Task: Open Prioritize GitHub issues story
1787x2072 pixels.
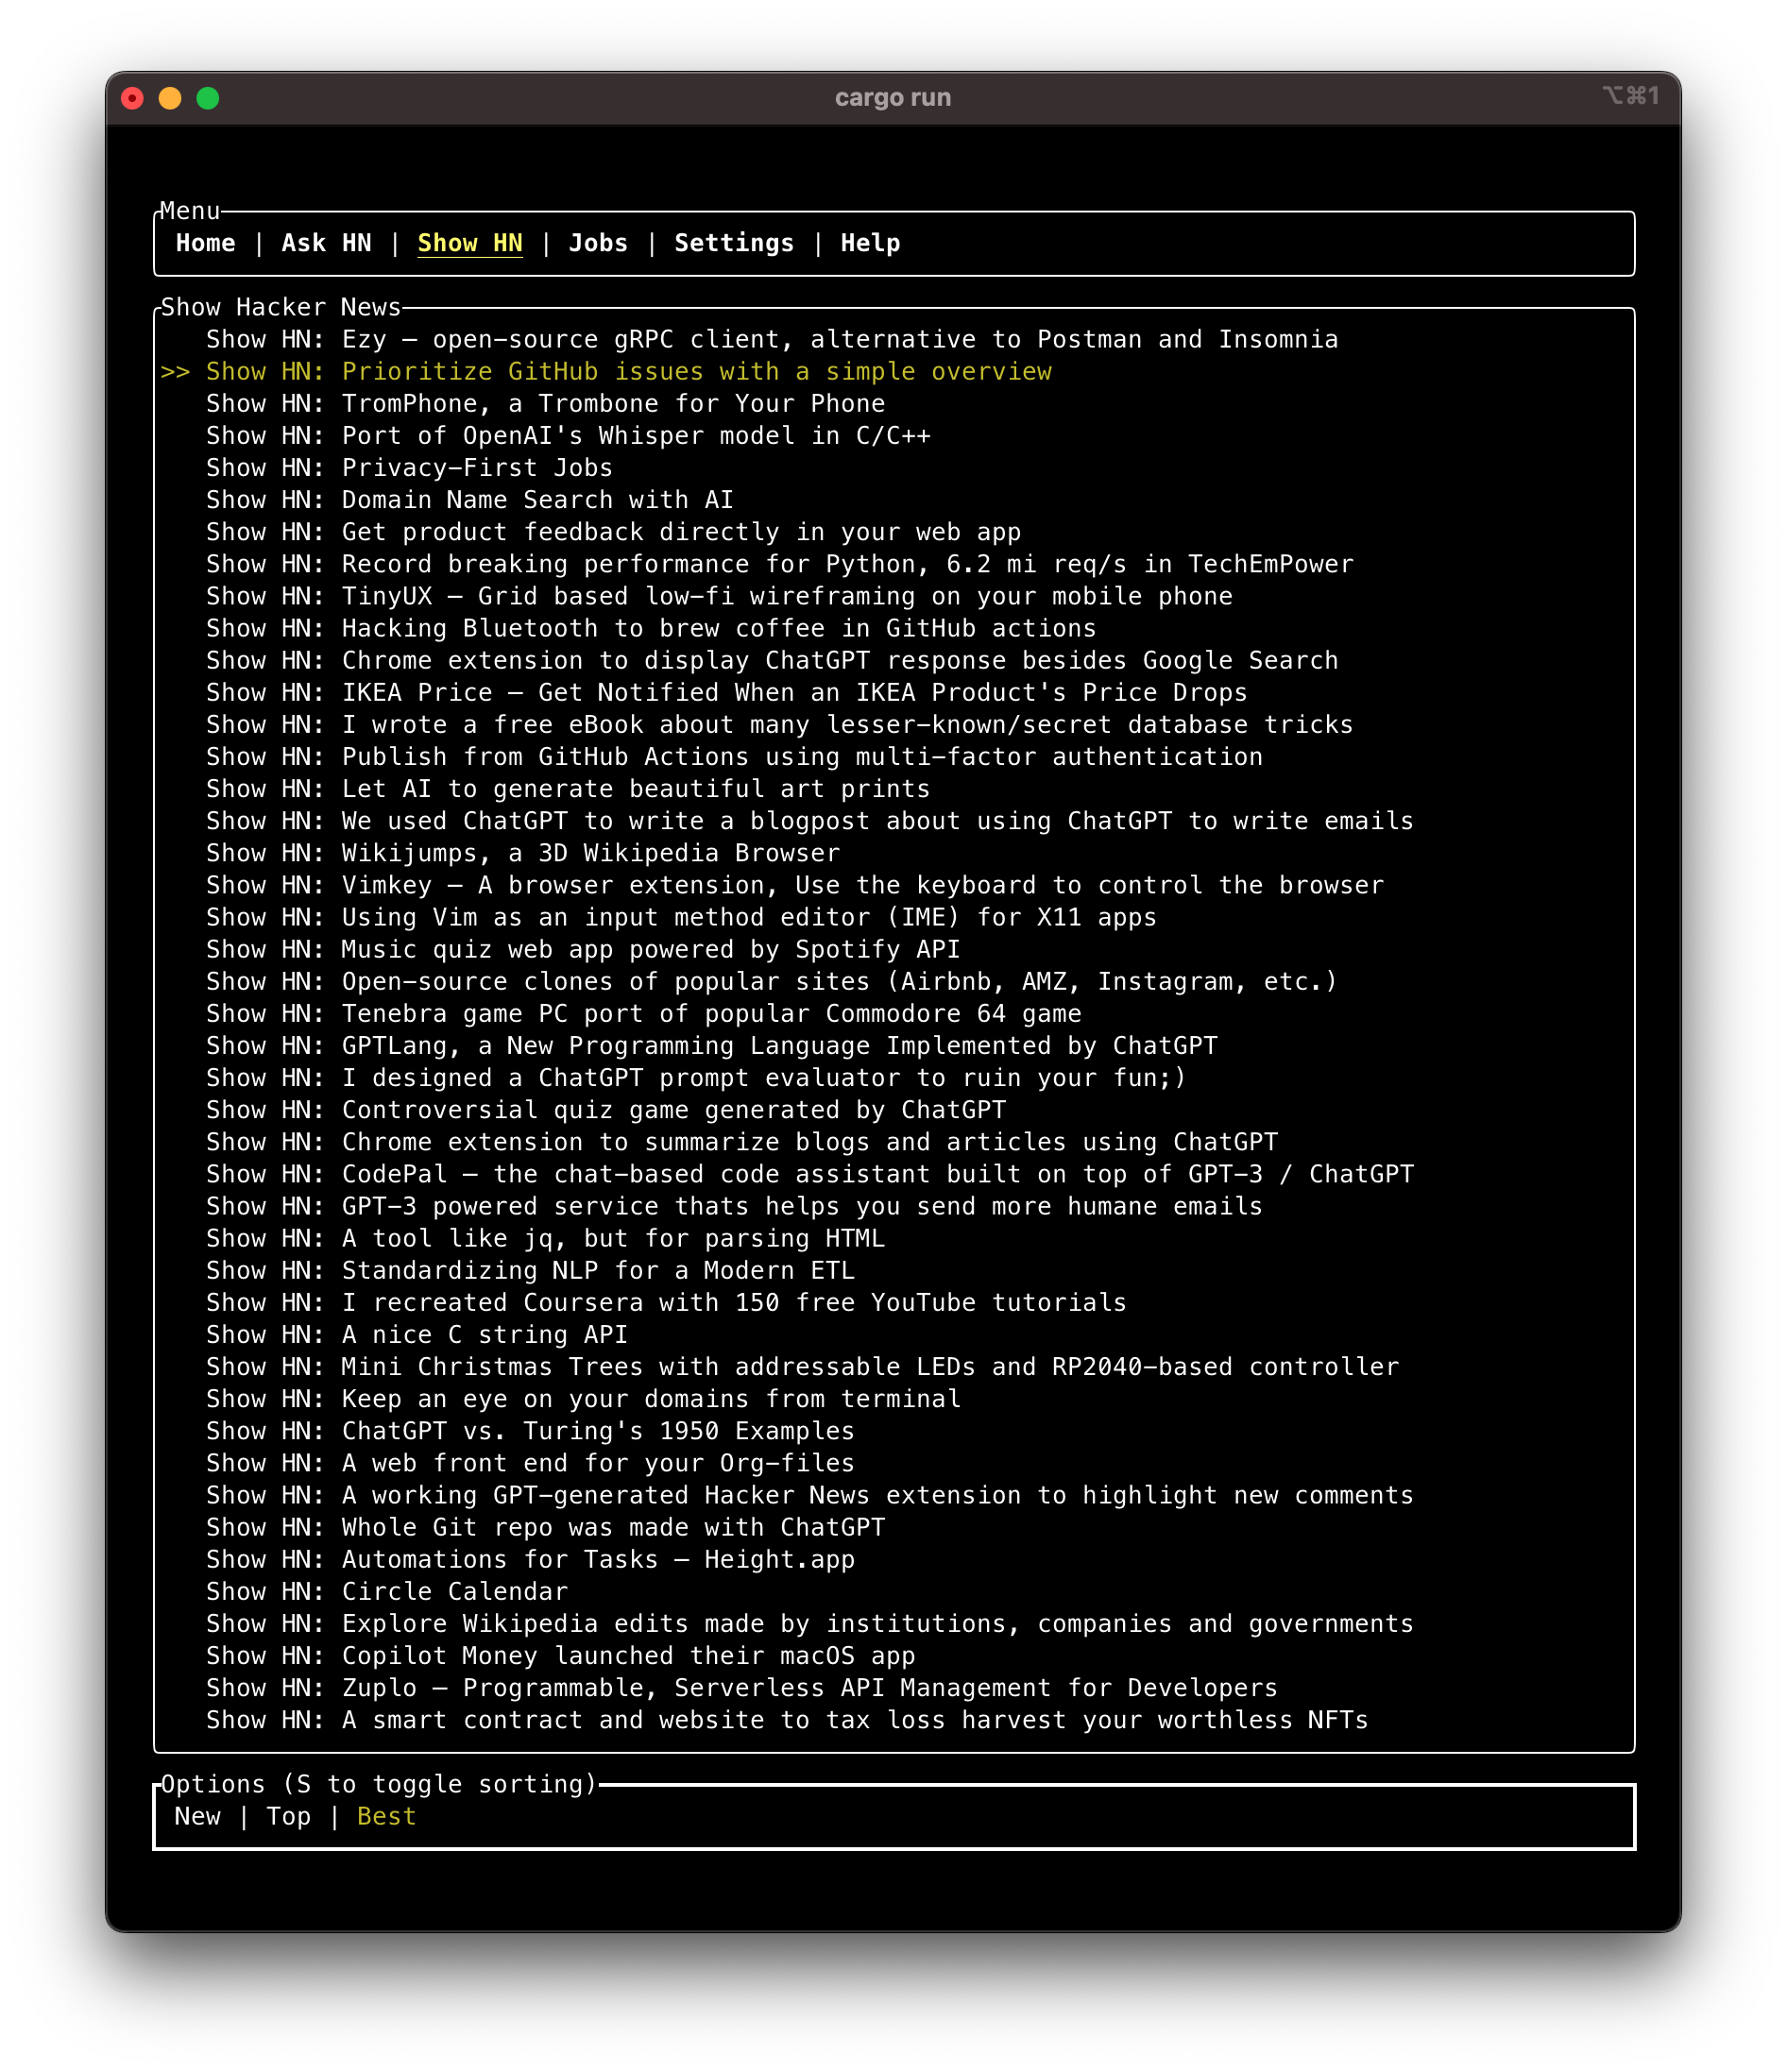Action: (x=629, y=371)
